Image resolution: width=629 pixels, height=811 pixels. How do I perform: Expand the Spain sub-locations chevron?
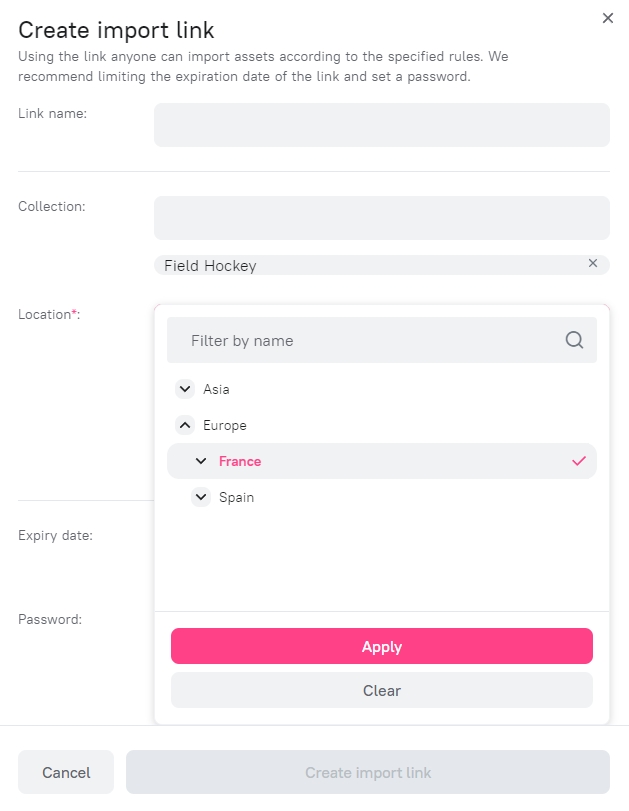pyautogui.click(x=201, y=497)
